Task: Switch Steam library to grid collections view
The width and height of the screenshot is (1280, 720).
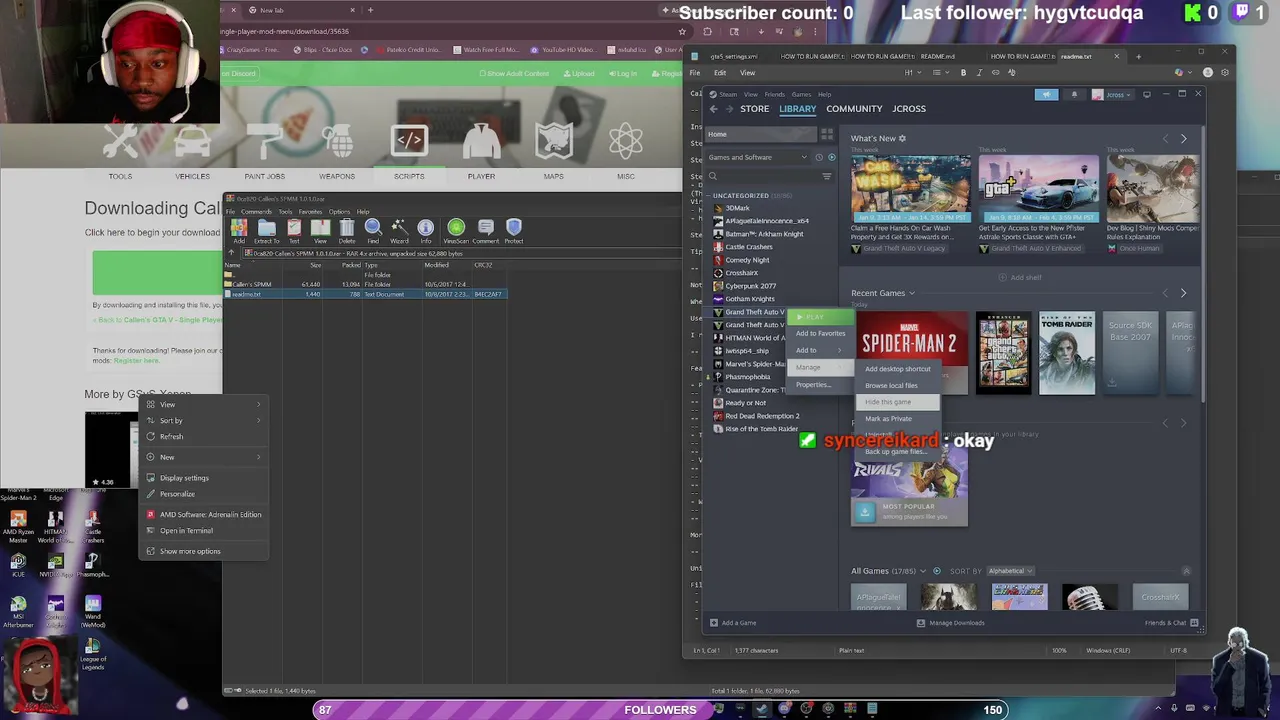Action: point(827,134)
